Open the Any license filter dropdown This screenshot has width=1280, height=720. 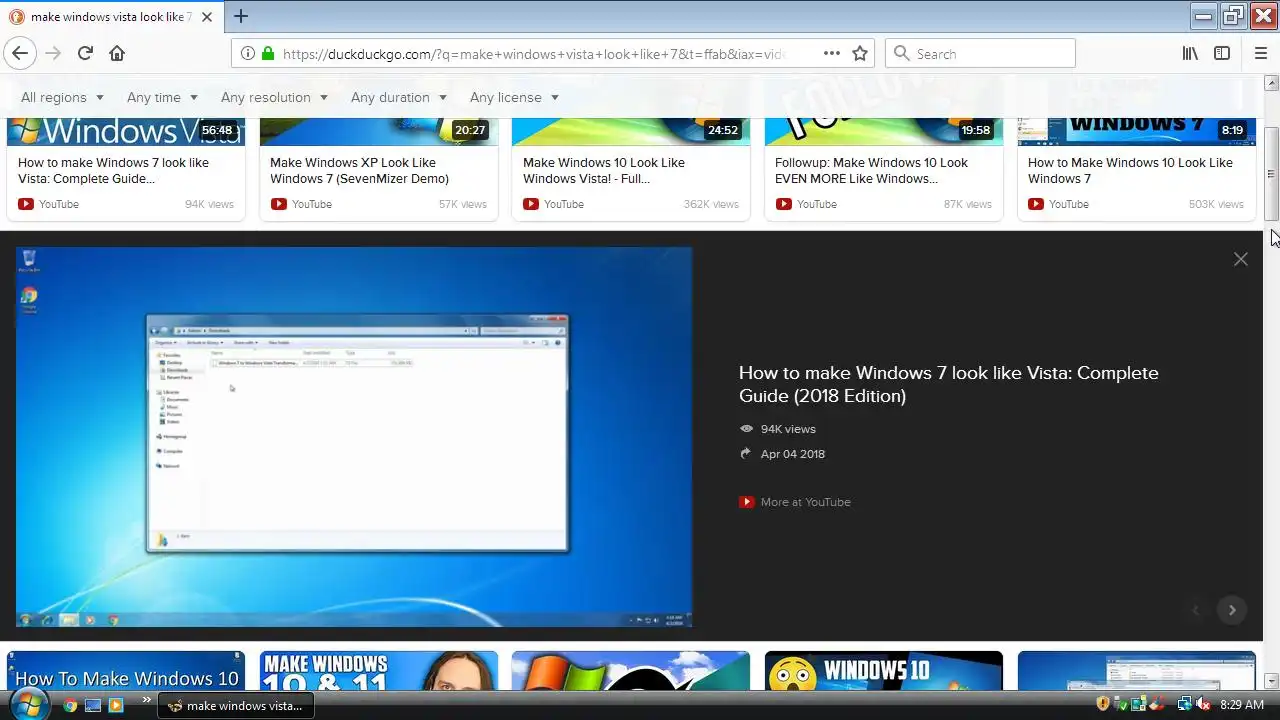coord(514,97)
